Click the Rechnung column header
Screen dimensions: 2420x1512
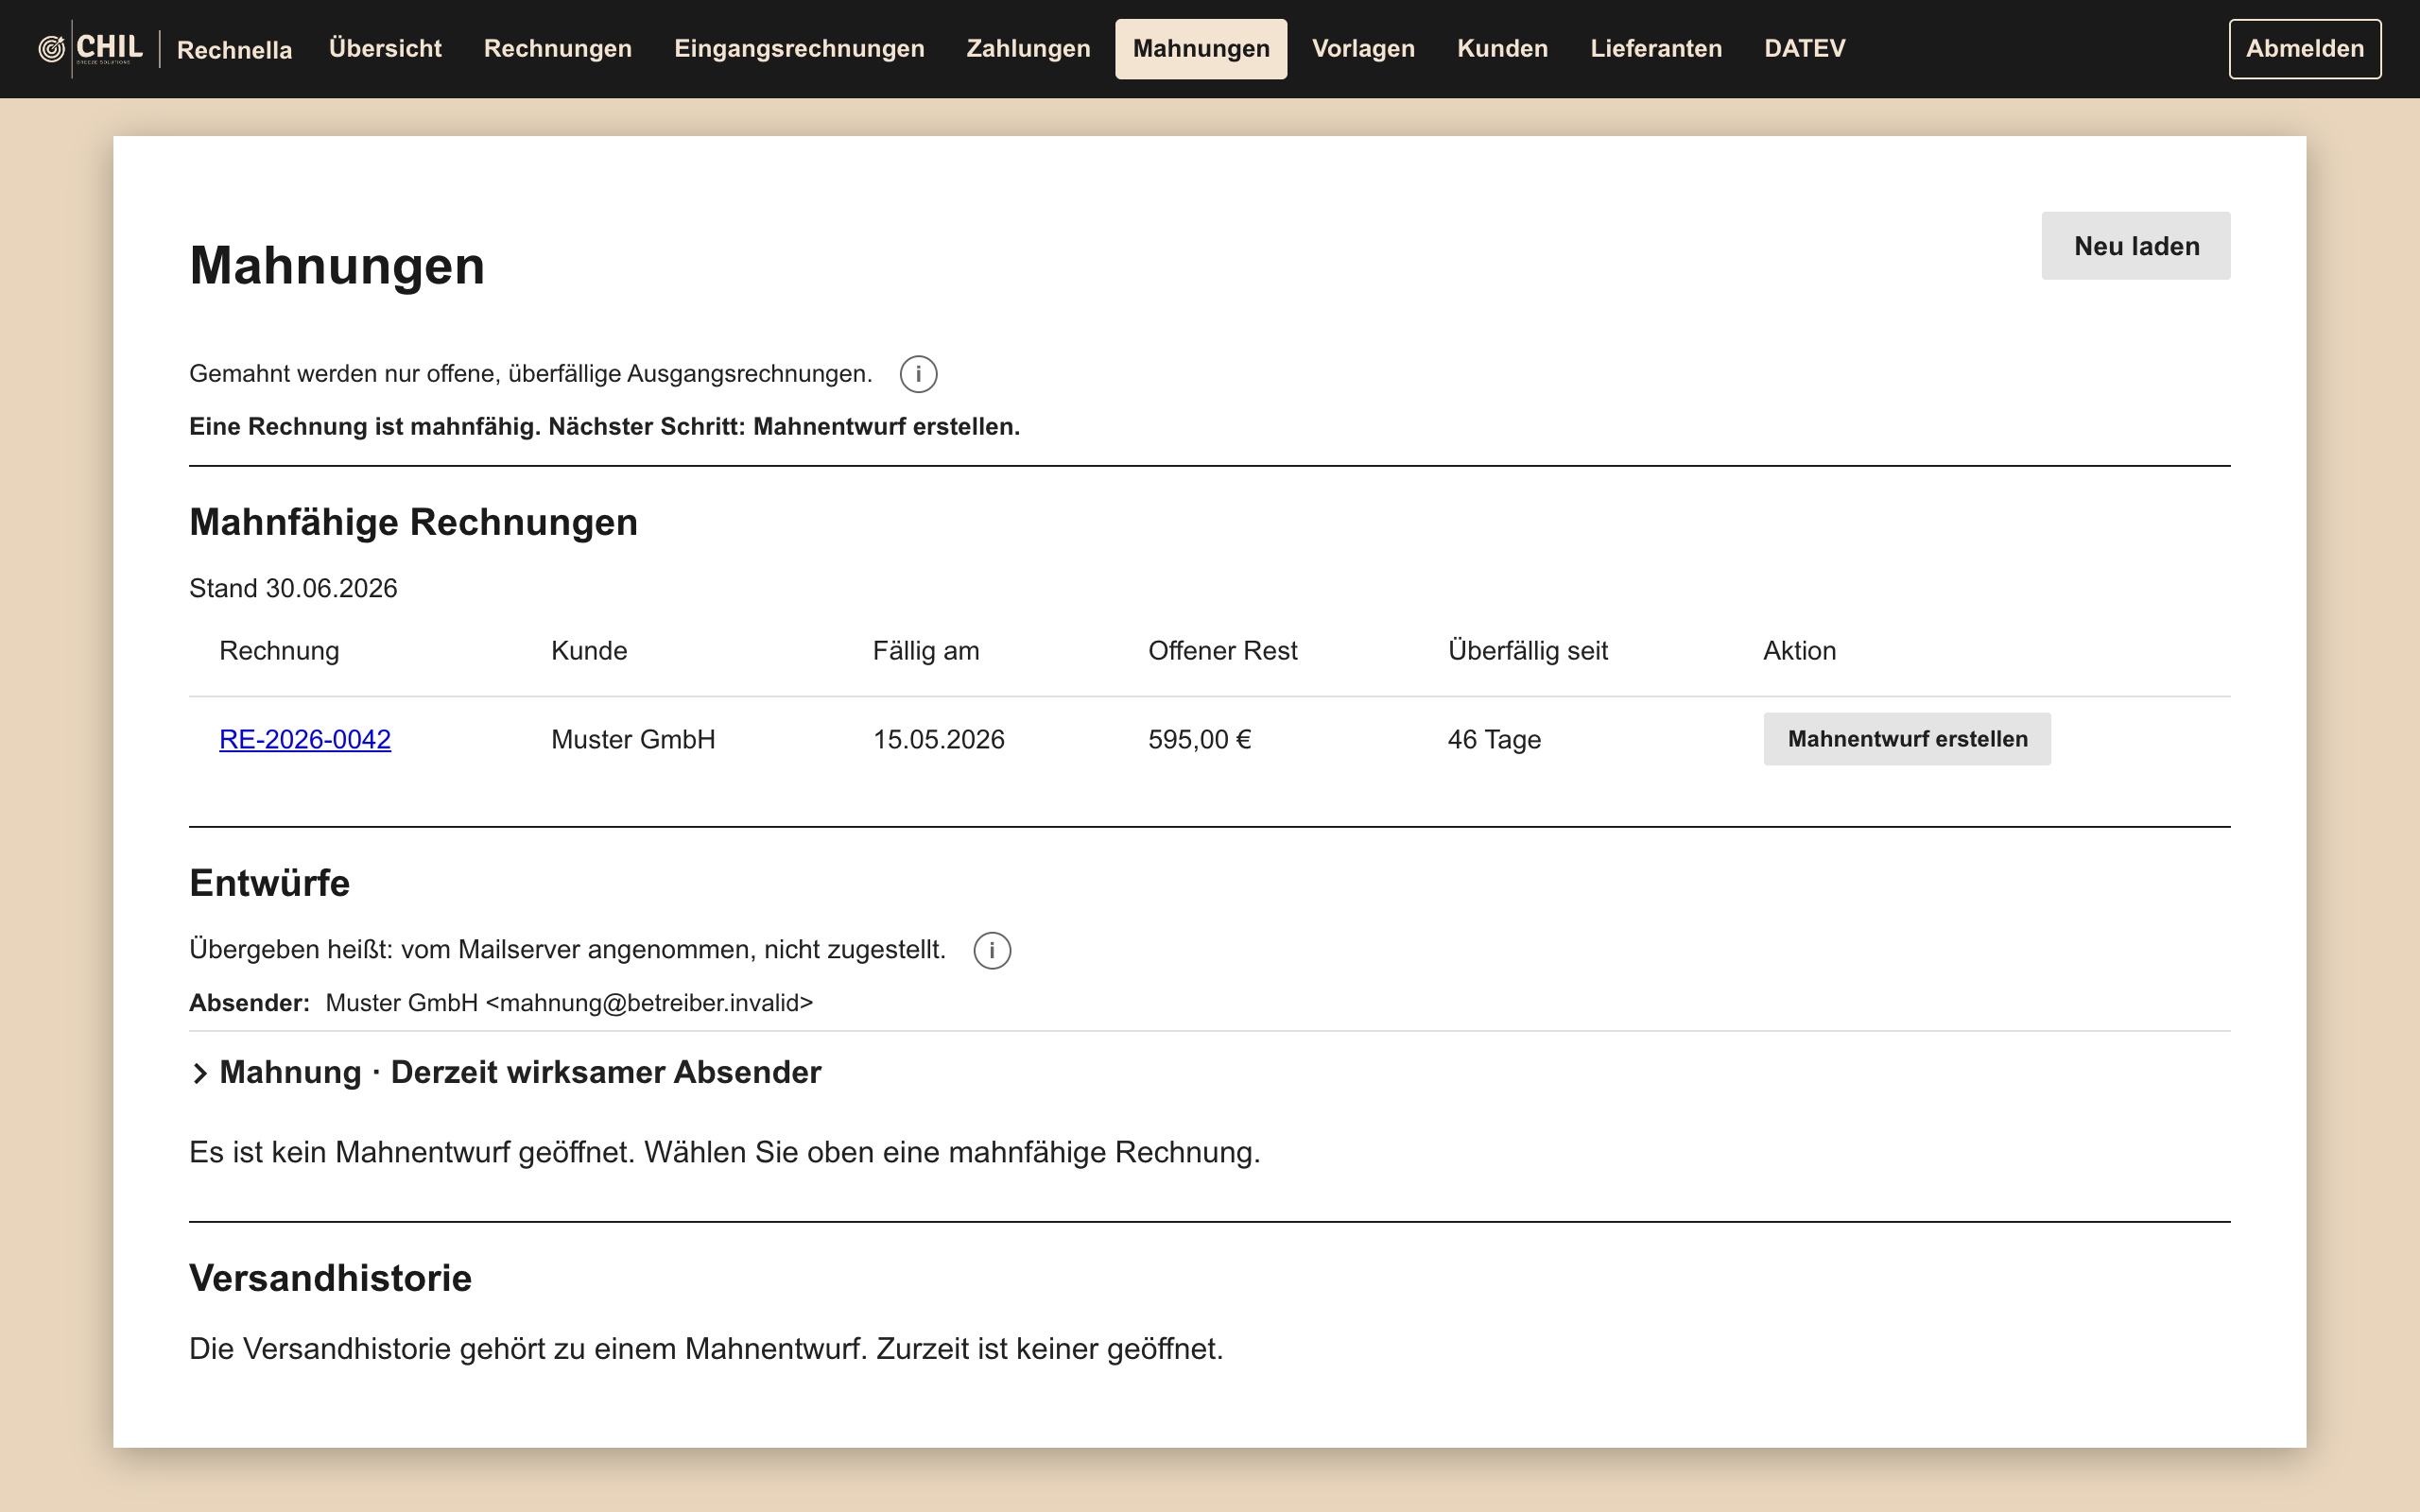click(279, 651)
